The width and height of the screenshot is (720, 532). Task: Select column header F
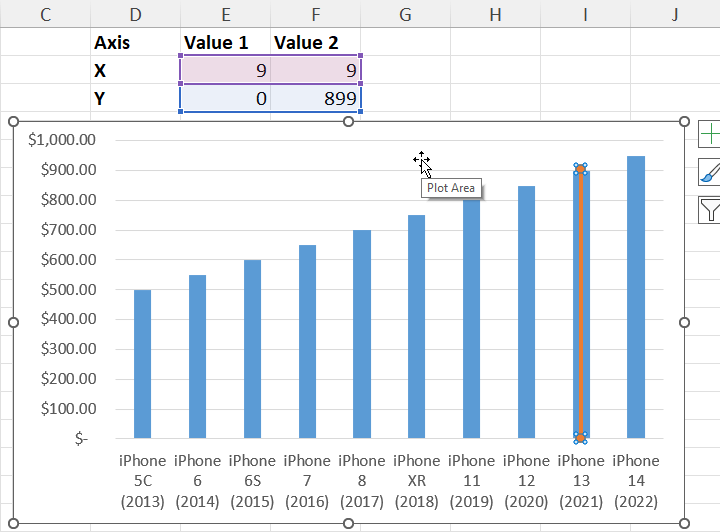pyautogui.click(x=315, y=14)
